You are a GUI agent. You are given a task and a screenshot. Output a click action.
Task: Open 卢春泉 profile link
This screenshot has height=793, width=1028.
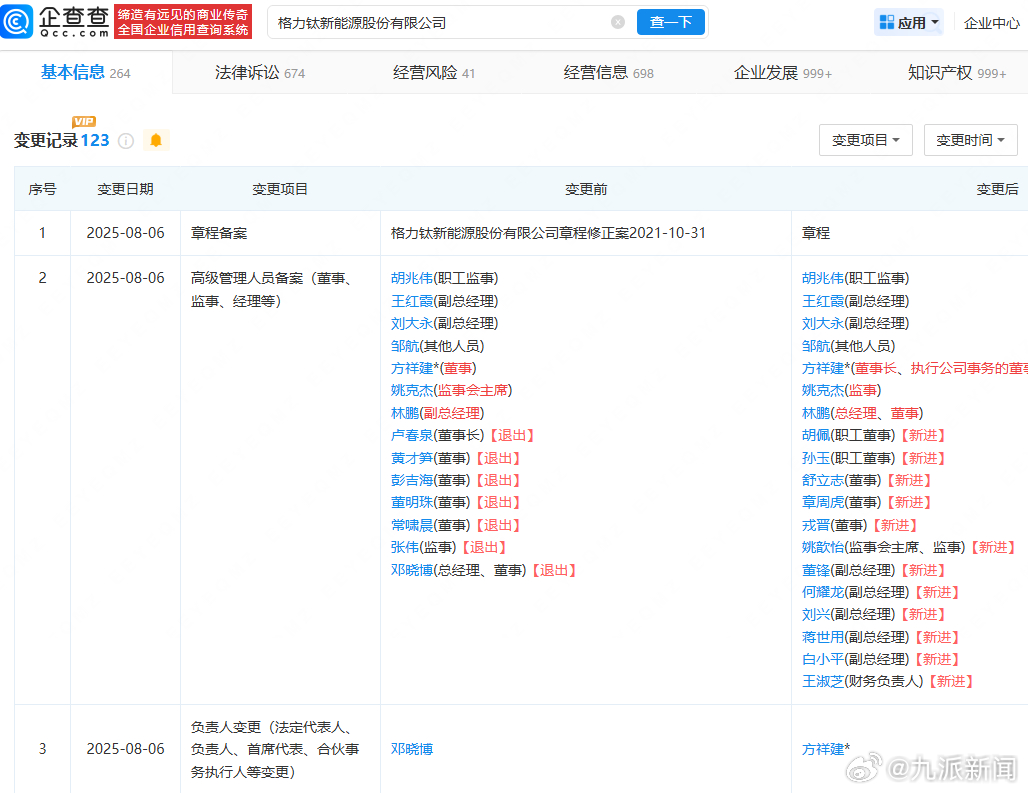(412, 436)
